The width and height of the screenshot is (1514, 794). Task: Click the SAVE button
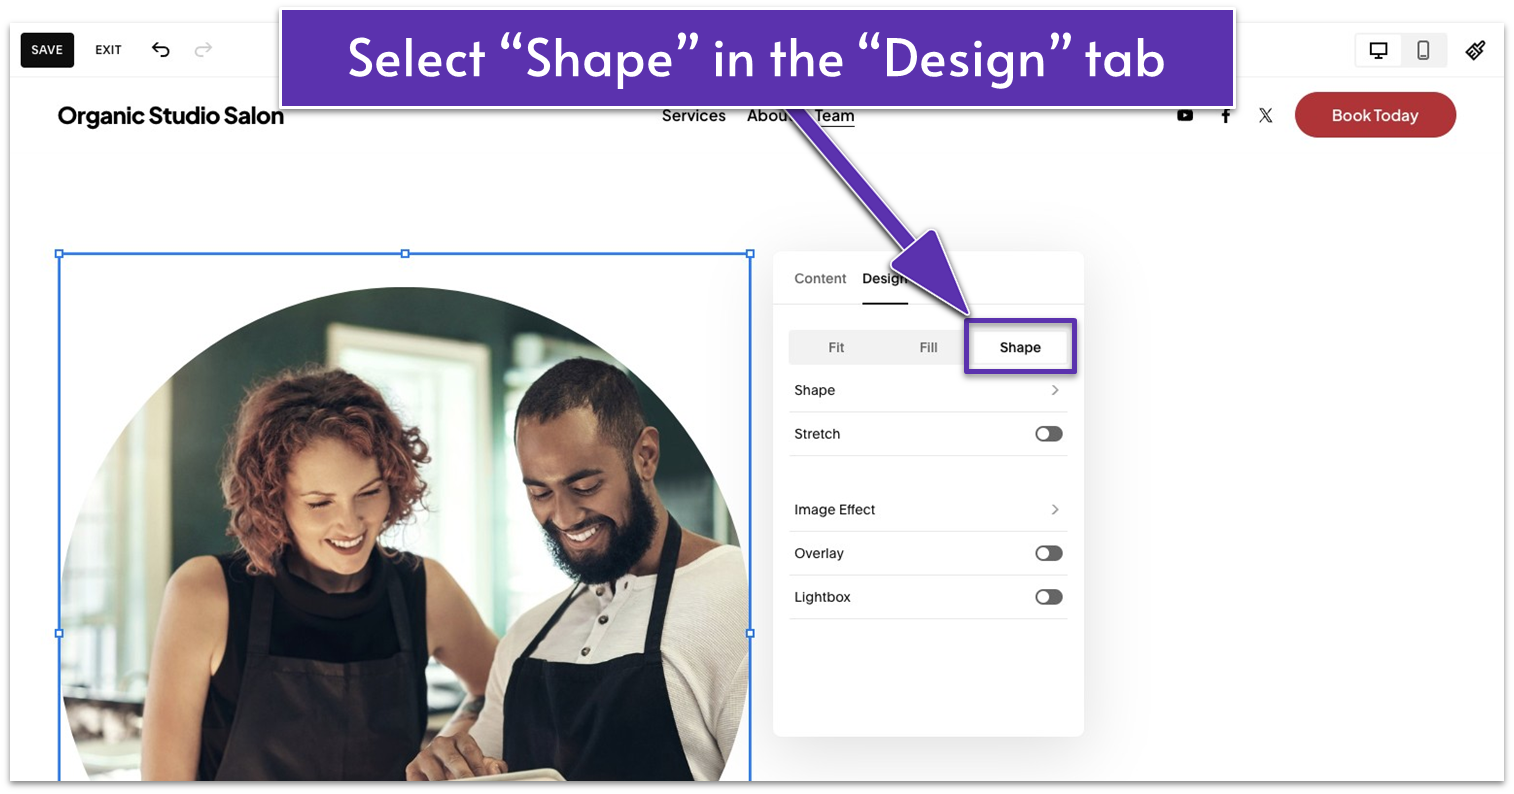[47, 50]
